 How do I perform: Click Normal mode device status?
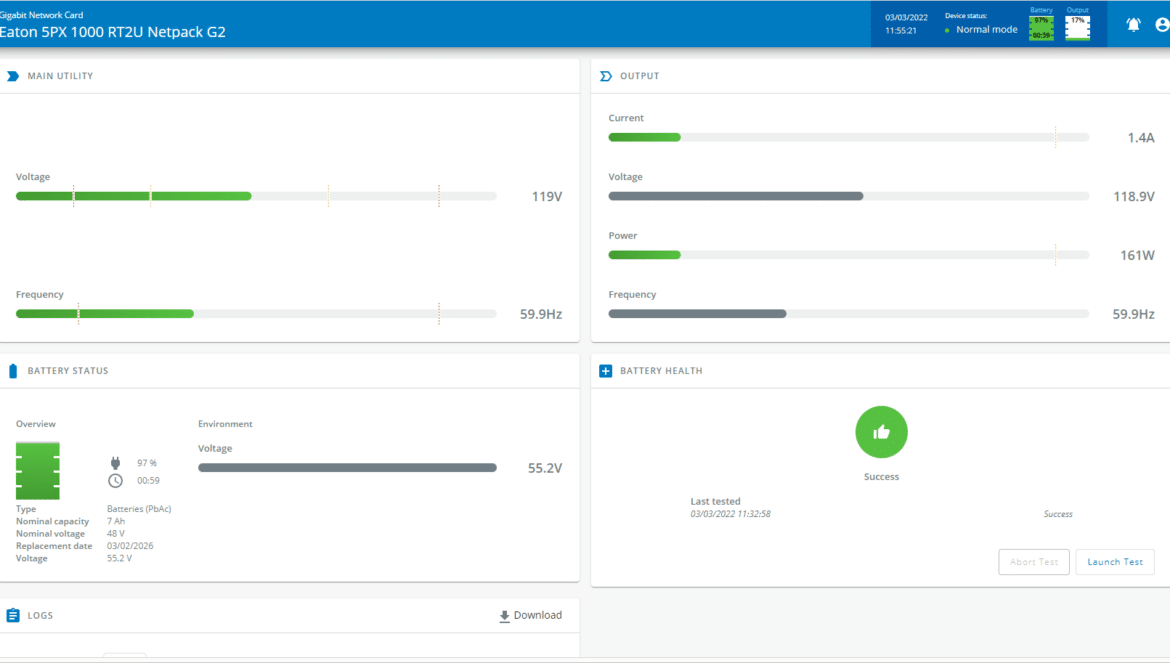[x=986, y=30]
